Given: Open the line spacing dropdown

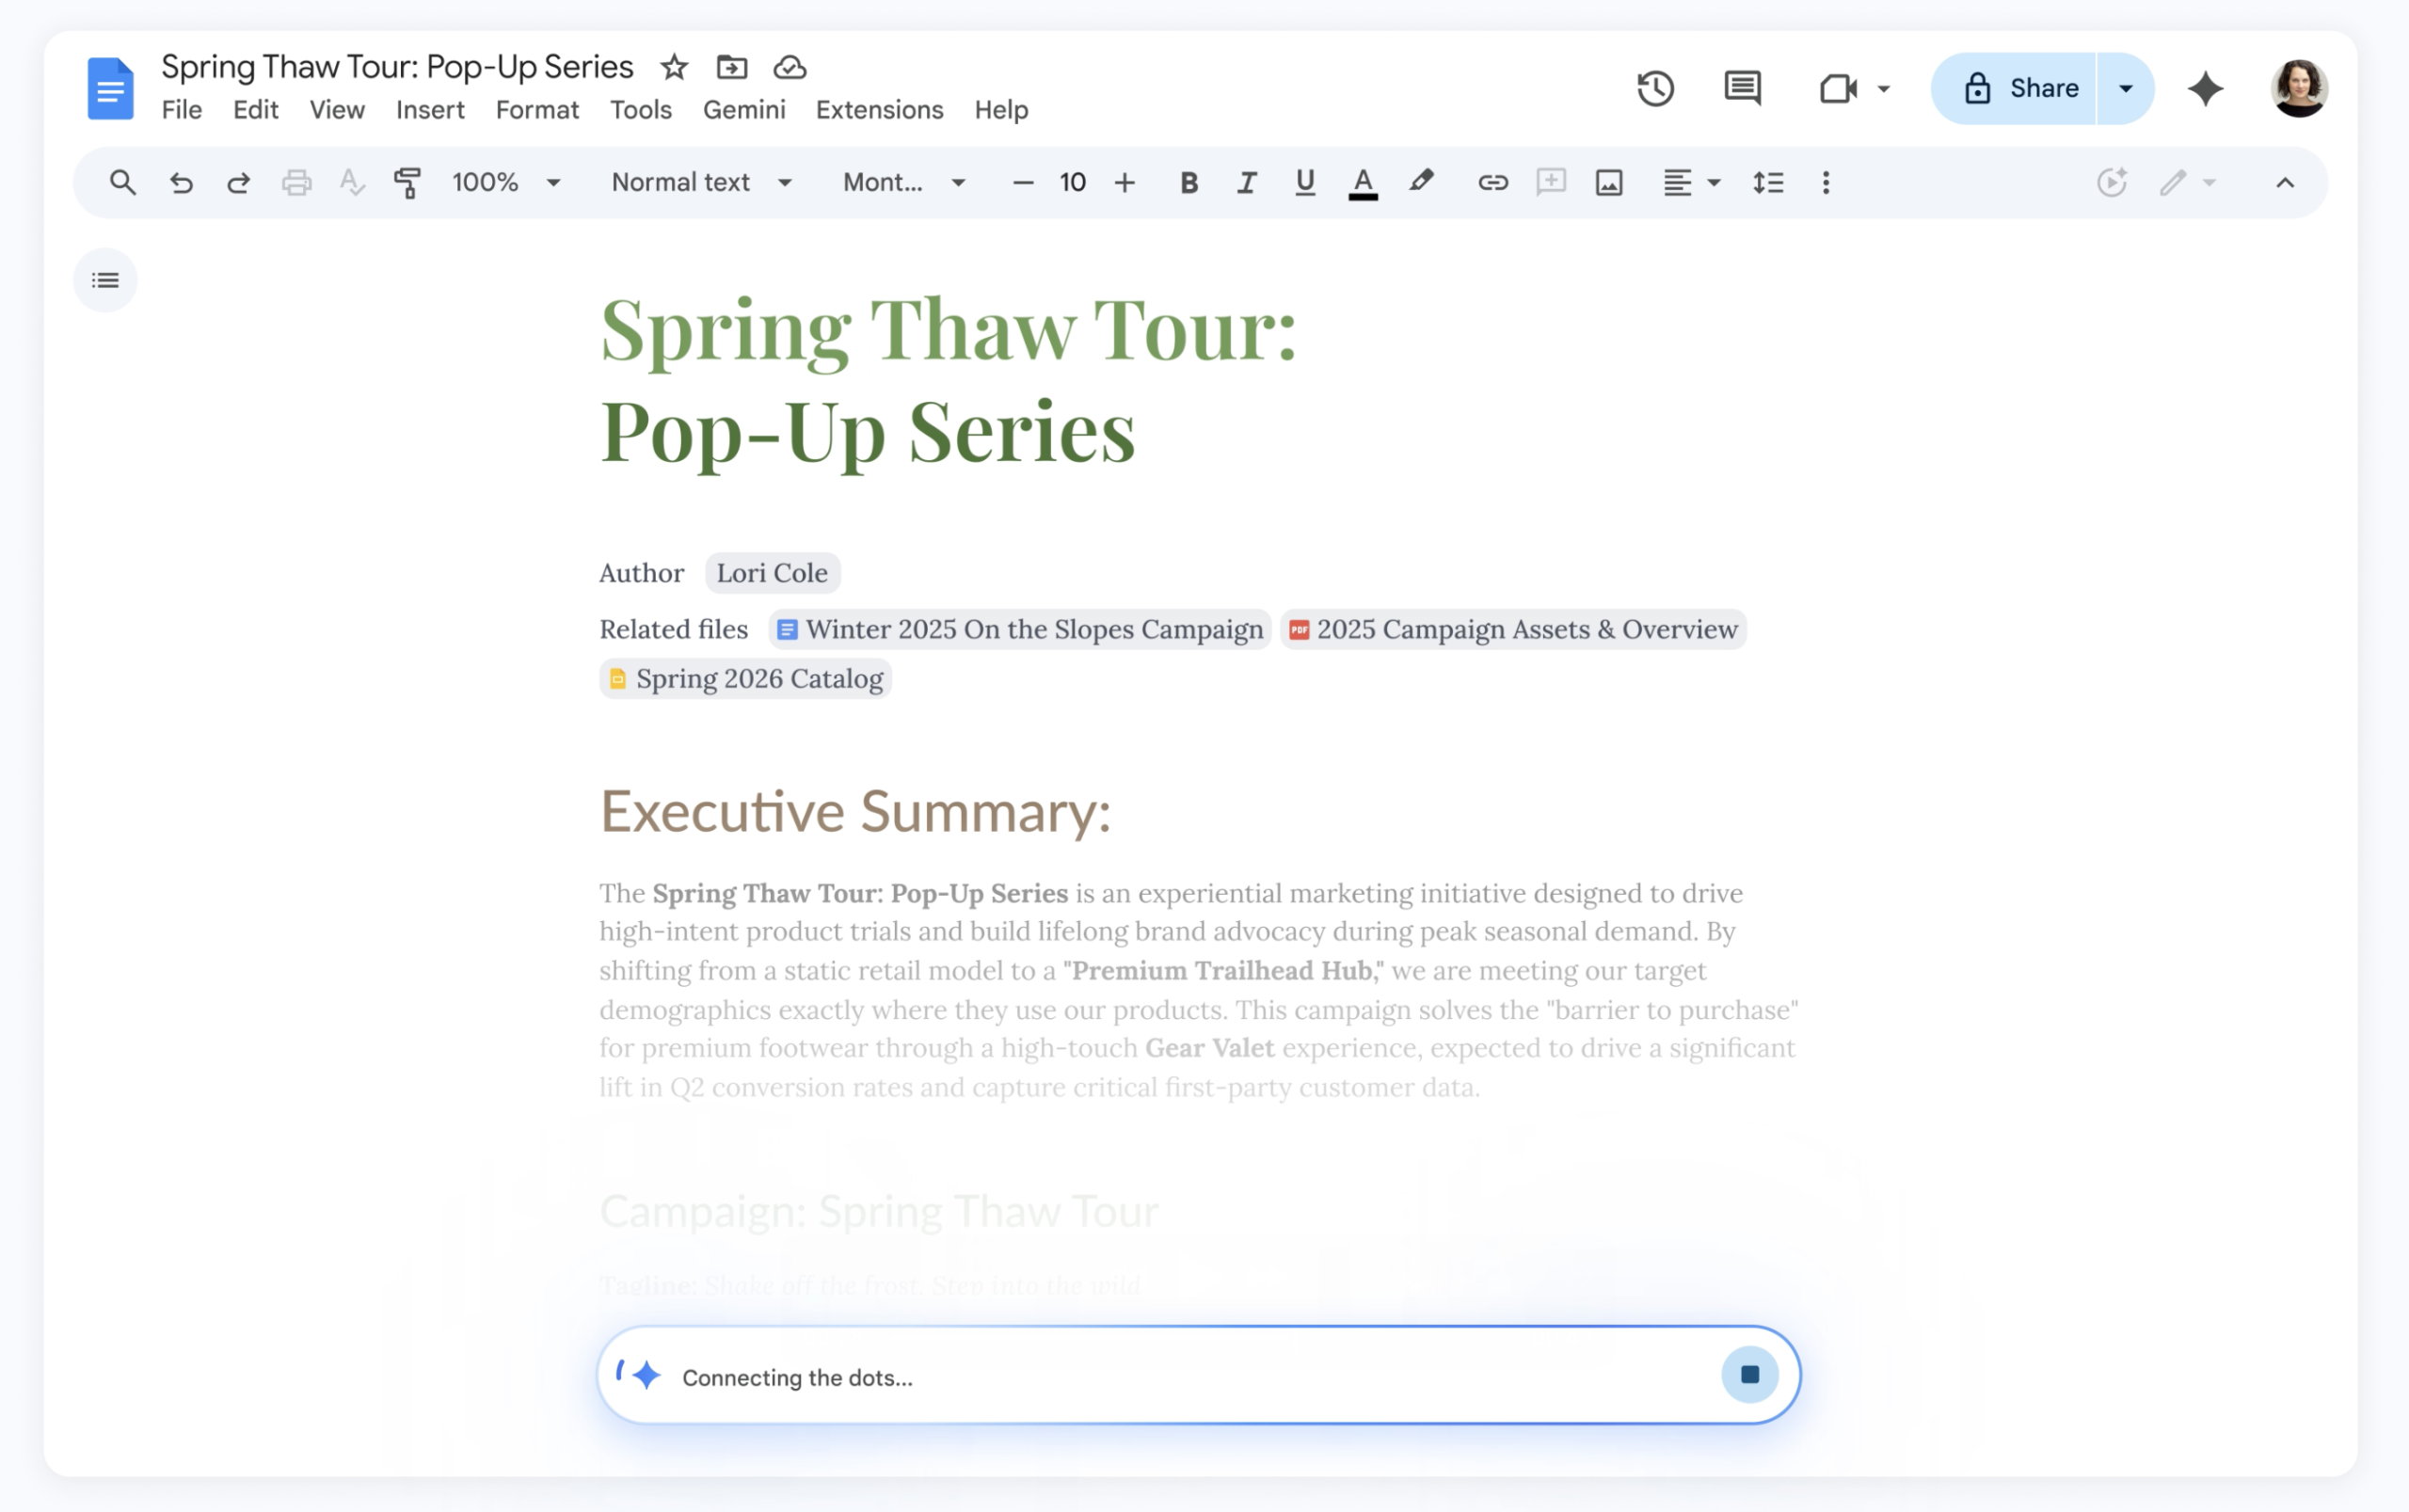Looking at the screenshot, I should [x=1769, y=182].
